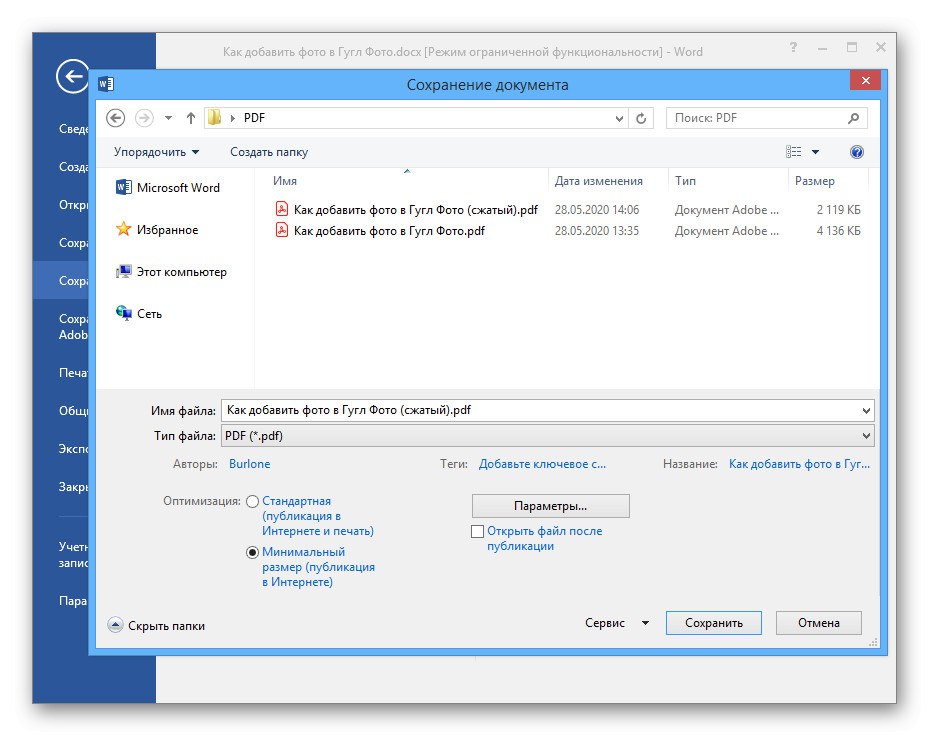The width and height of the screenshot is (929, 736).
Task: Click the dialog's Forward navigation arrow
Action: (x=144, y=118)
